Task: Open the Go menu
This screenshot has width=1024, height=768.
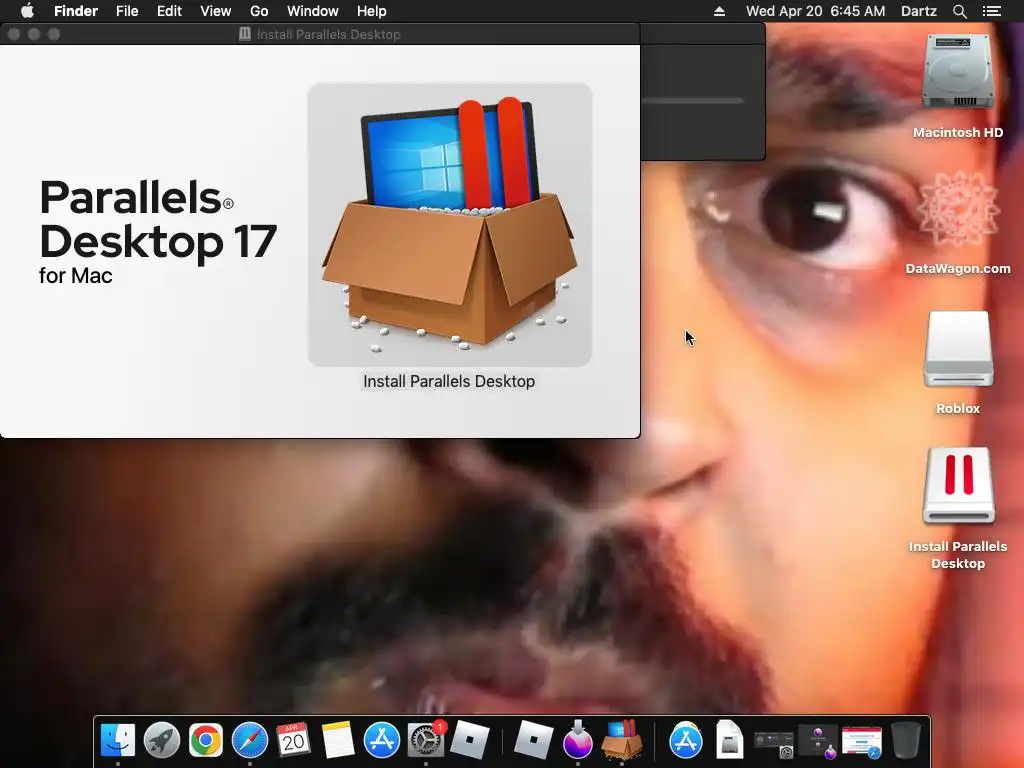Action: [259, 11]
